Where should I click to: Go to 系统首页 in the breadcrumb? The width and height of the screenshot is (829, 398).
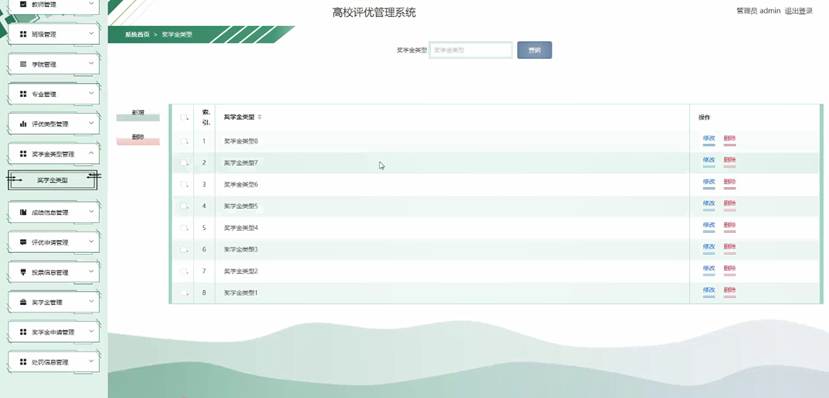(137, 34)
